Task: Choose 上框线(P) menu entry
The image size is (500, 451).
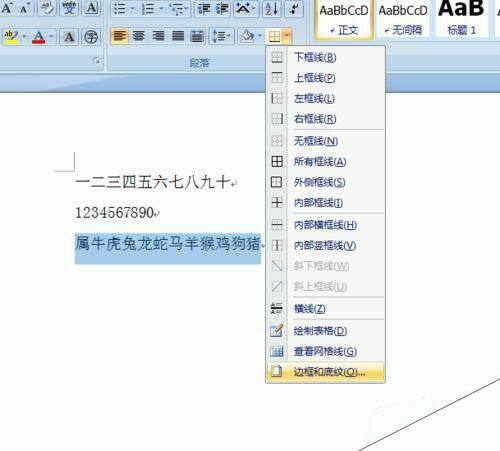Action: 325,78
